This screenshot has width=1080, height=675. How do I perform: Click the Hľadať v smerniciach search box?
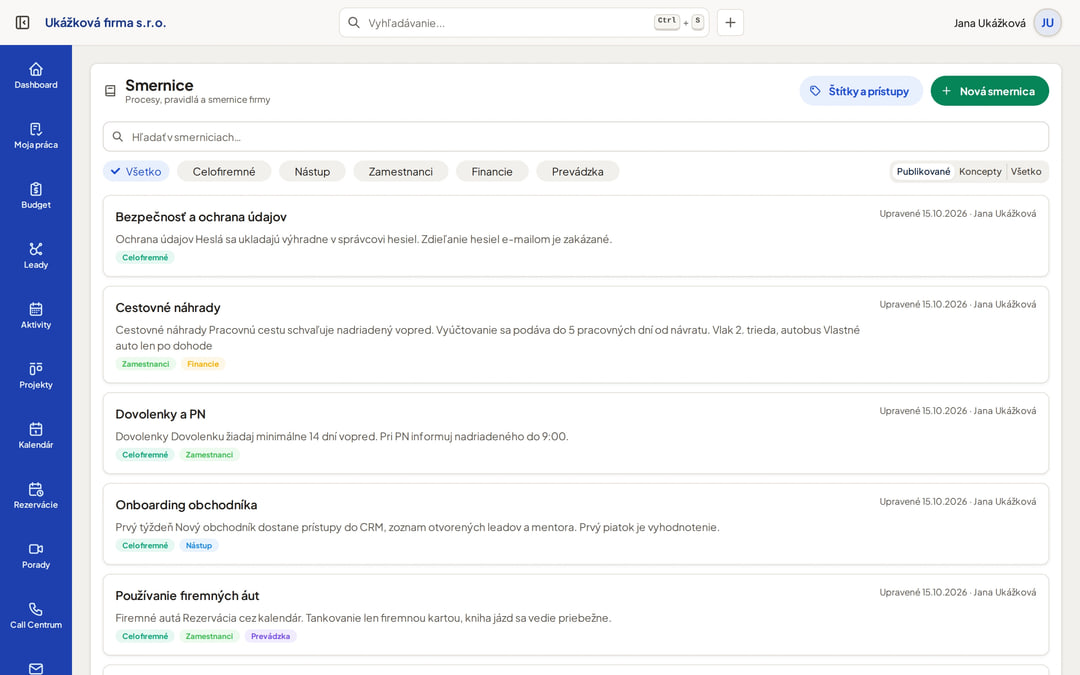pos(576,137)
